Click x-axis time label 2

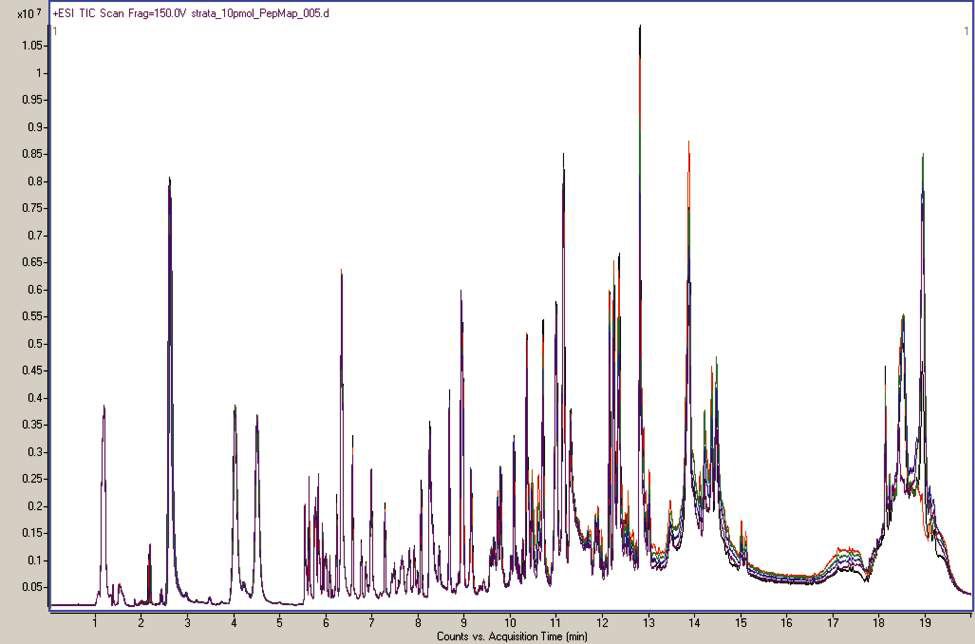(141, 623)
